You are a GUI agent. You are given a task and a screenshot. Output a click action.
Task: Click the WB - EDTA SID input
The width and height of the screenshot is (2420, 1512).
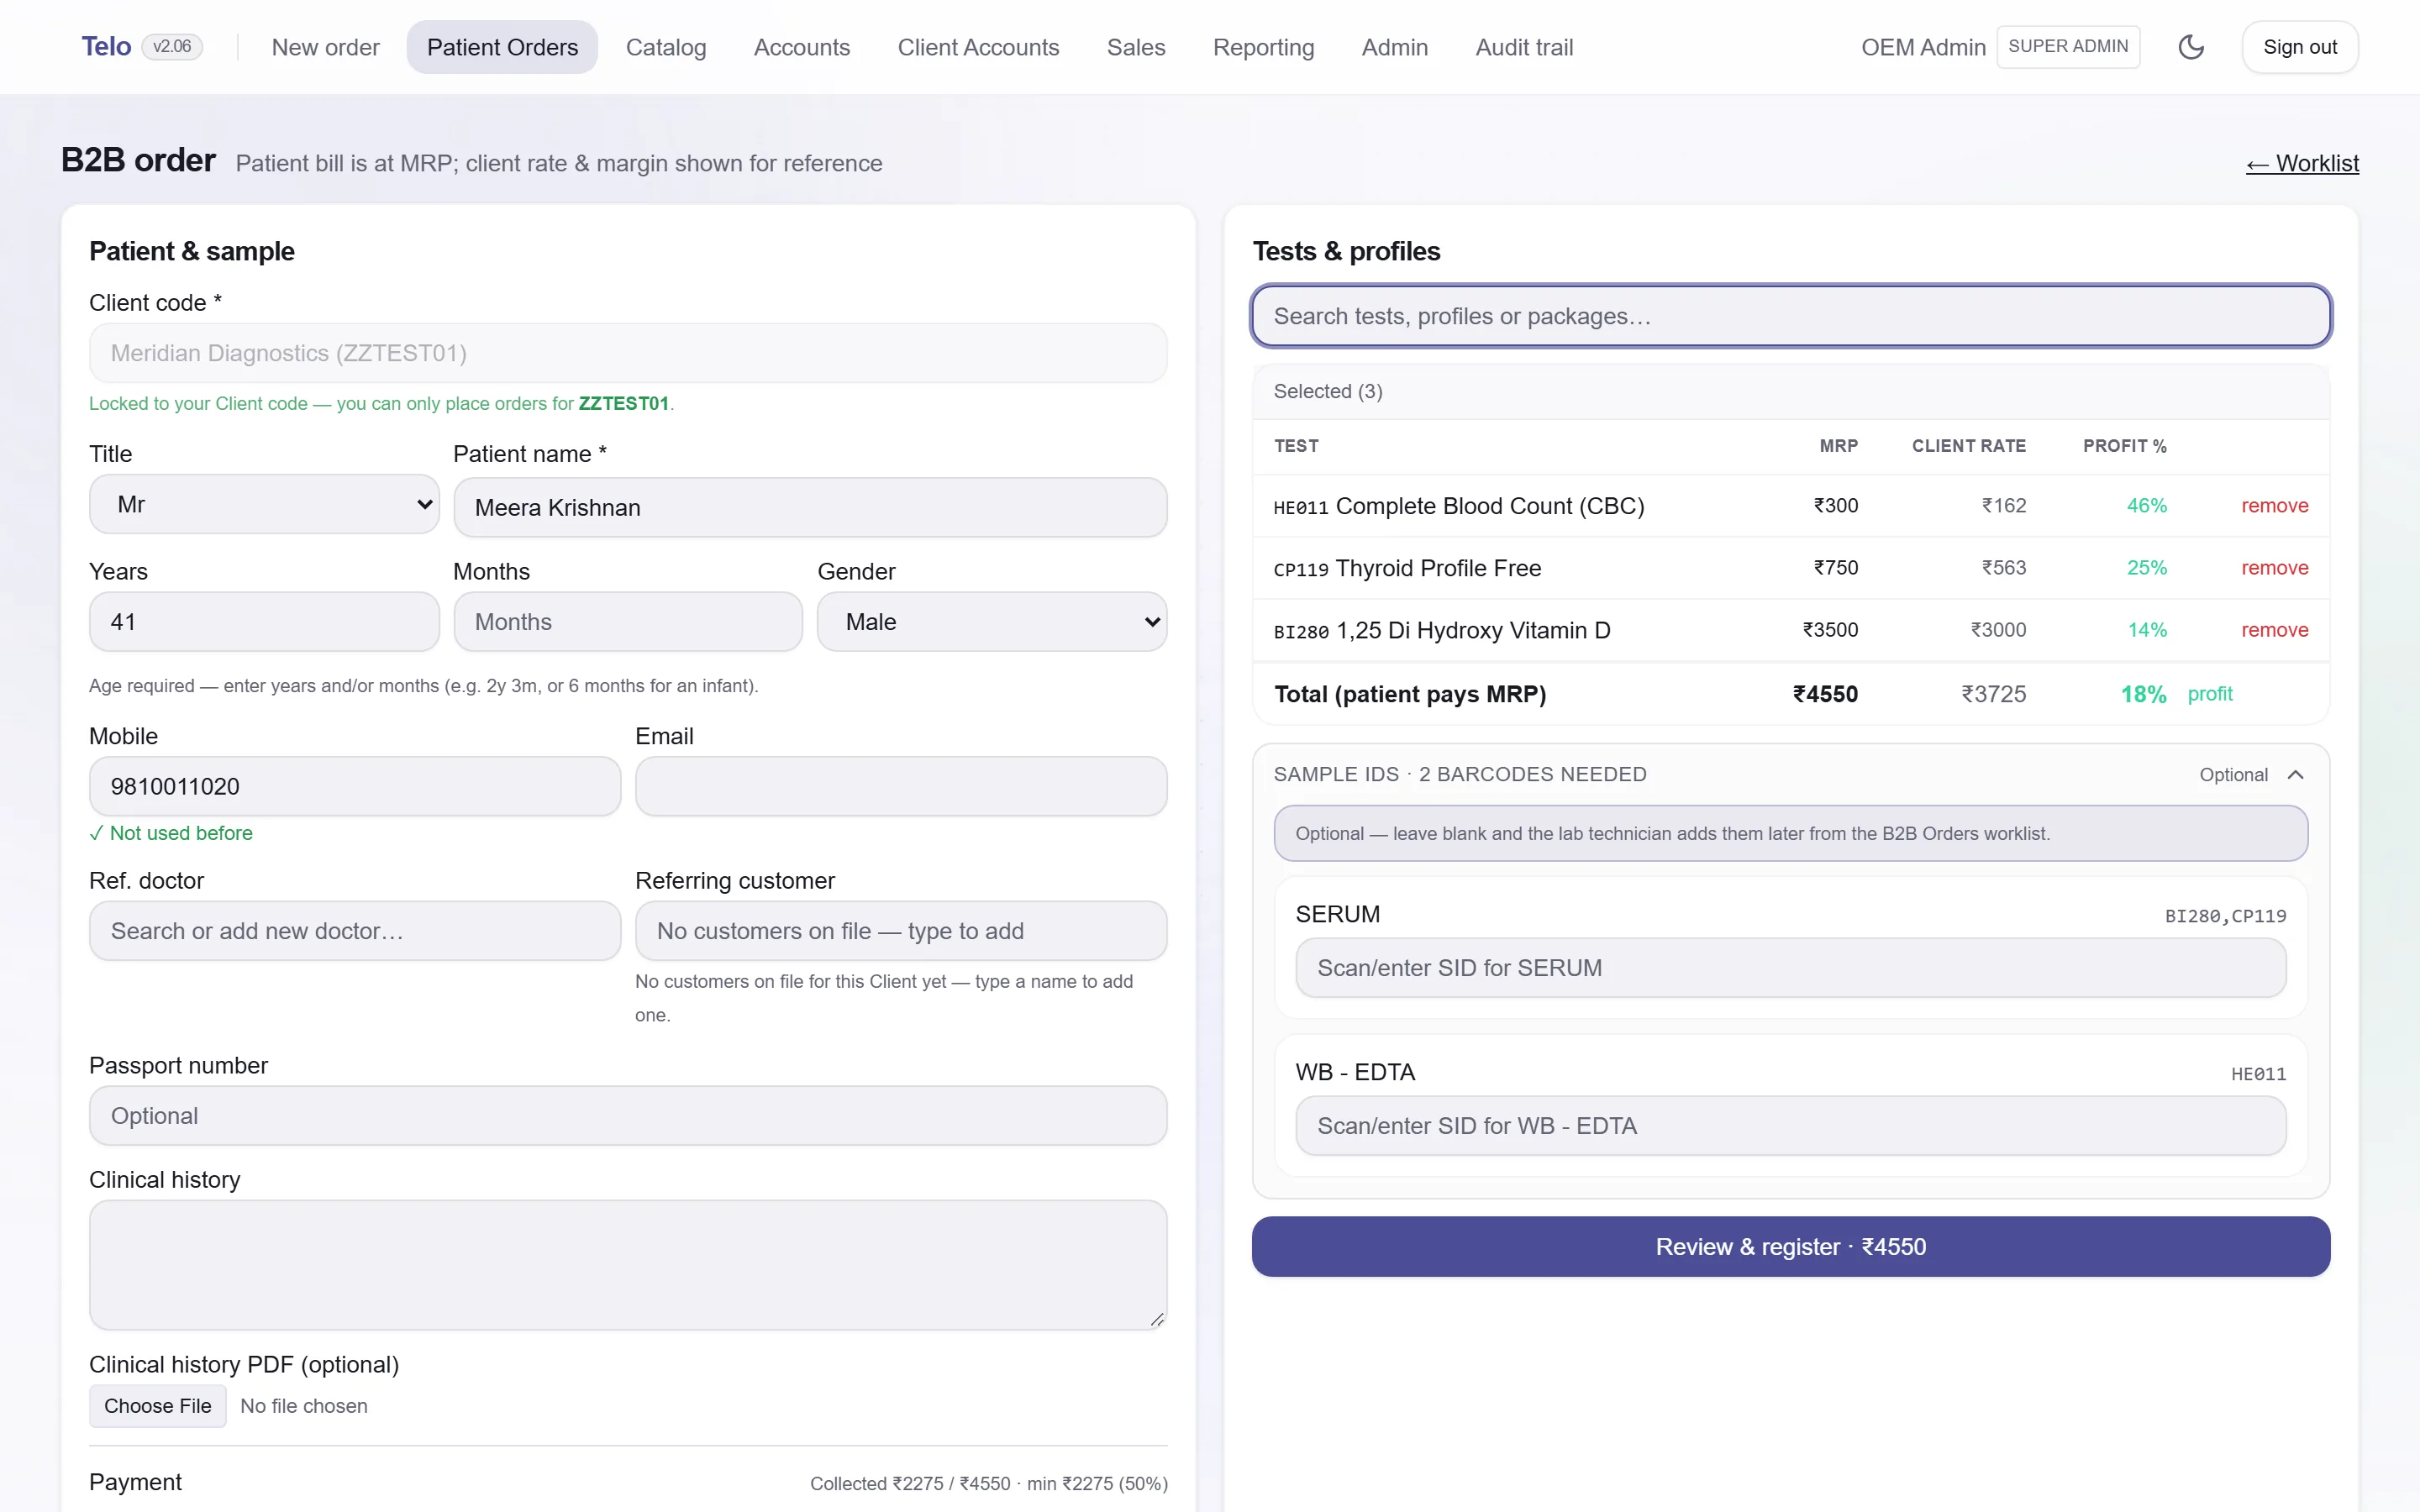1790,1126
